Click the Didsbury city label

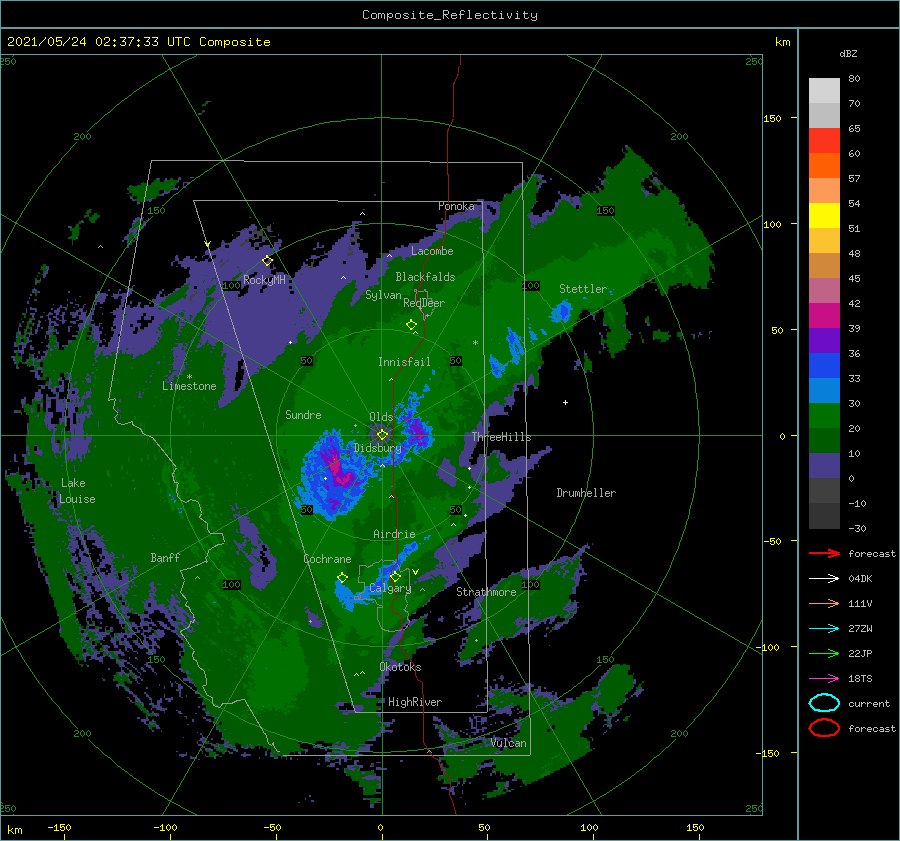click(x=378, y=448)
